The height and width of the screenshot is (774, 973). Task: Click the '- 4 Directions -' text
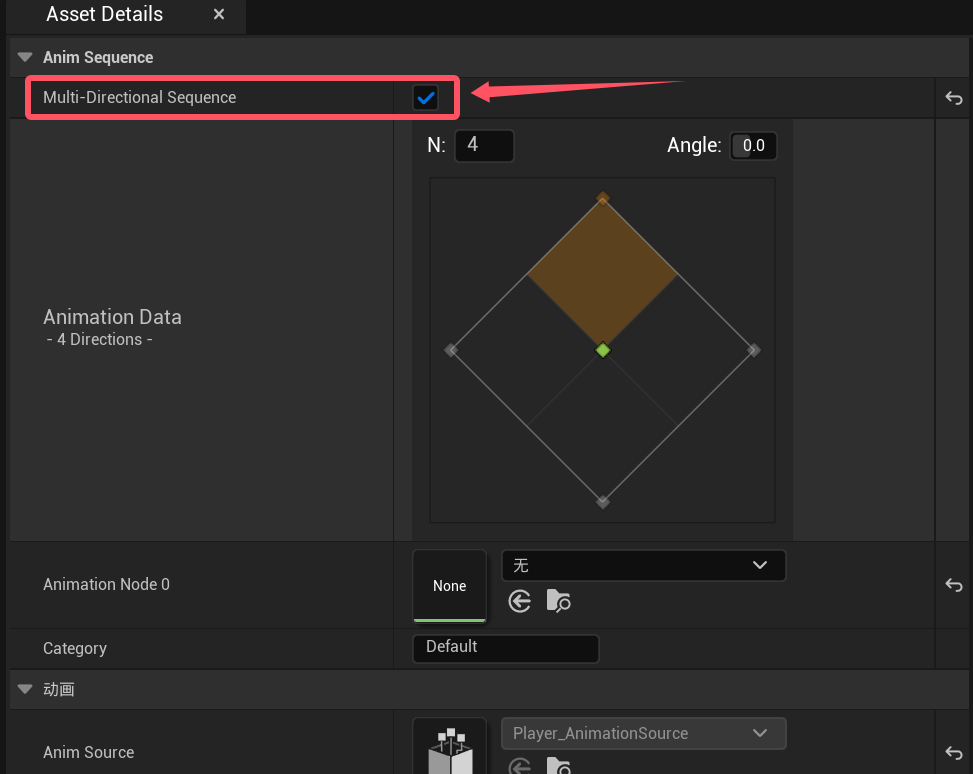[99, 340]
